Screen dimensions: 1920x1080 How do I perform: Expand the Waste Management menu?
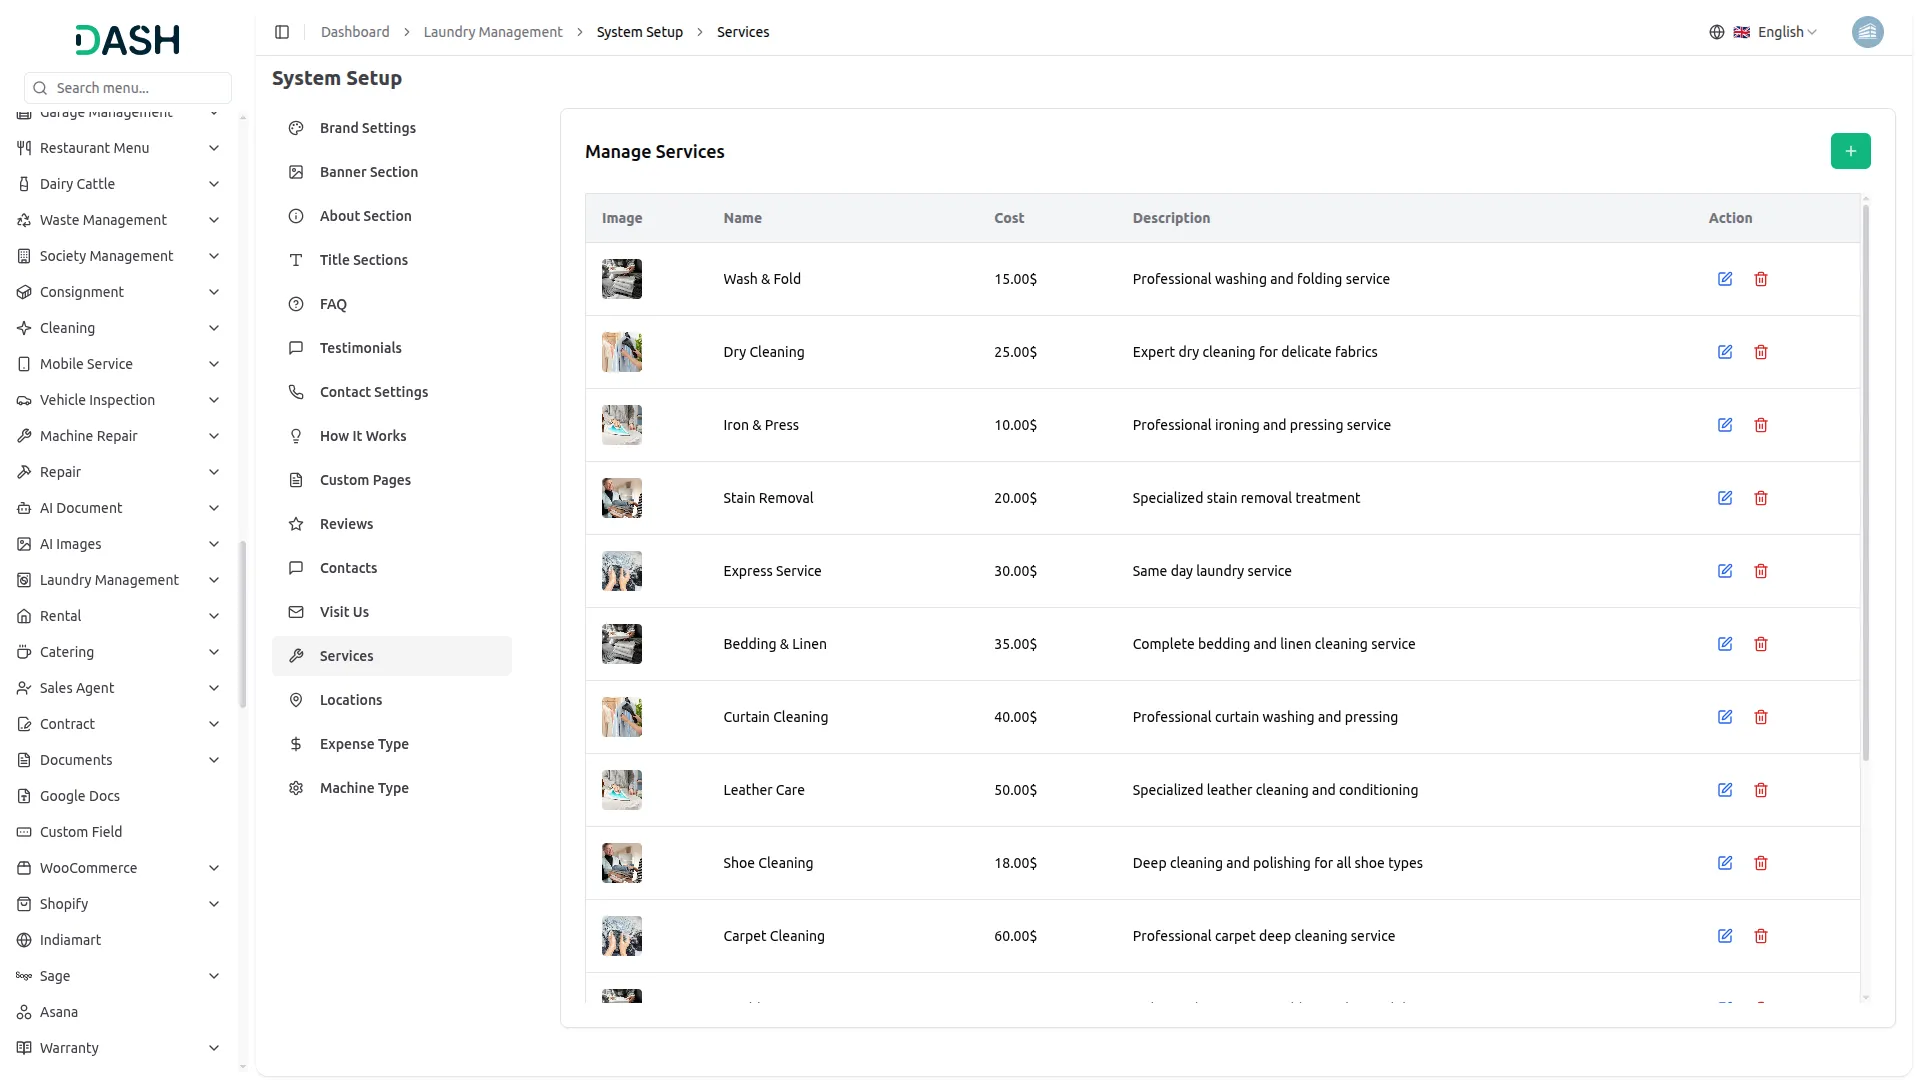click(119, 220)
